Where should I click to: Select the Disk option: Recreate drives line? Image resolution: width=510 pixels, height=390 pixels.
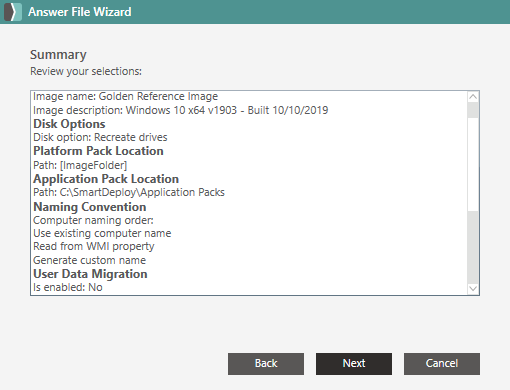[100, 137]
